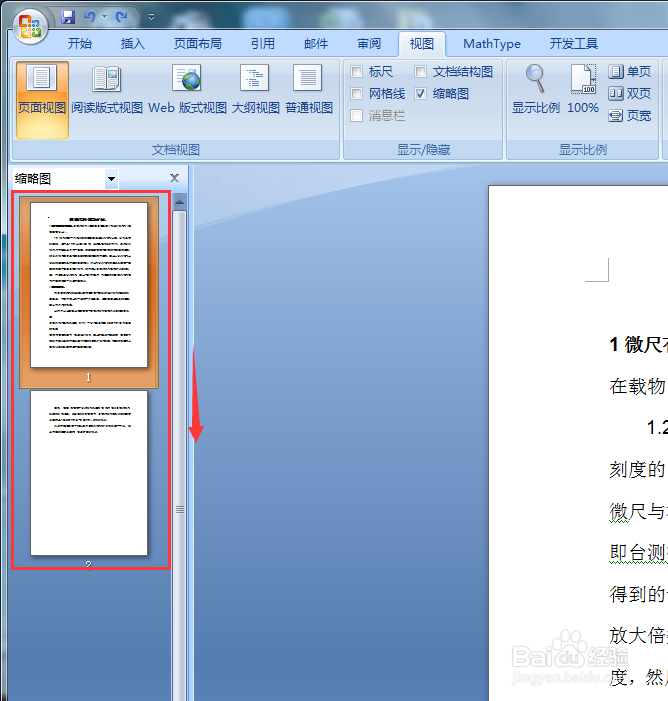
Task: Uncheck the 缩略图 checkbox
Action: point(420,93)
